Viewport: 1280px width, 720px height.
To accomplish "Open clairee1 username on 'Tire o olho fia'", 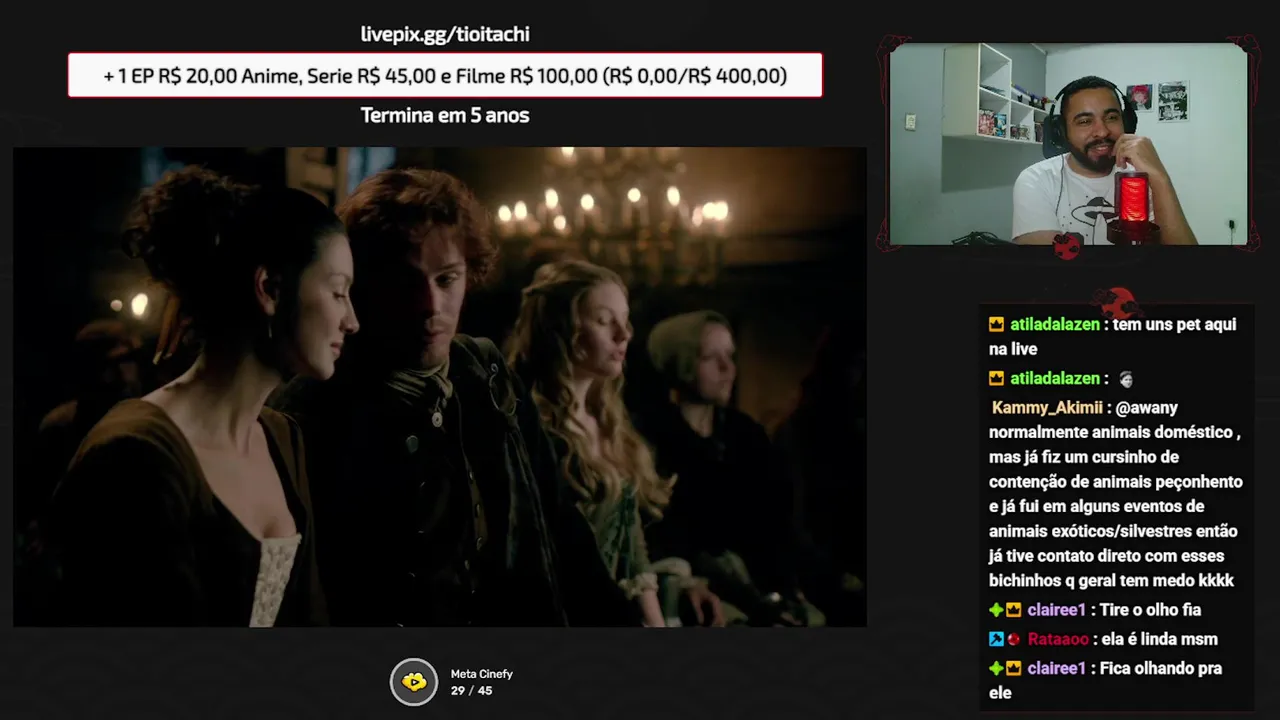I will tap(1056, 610).
